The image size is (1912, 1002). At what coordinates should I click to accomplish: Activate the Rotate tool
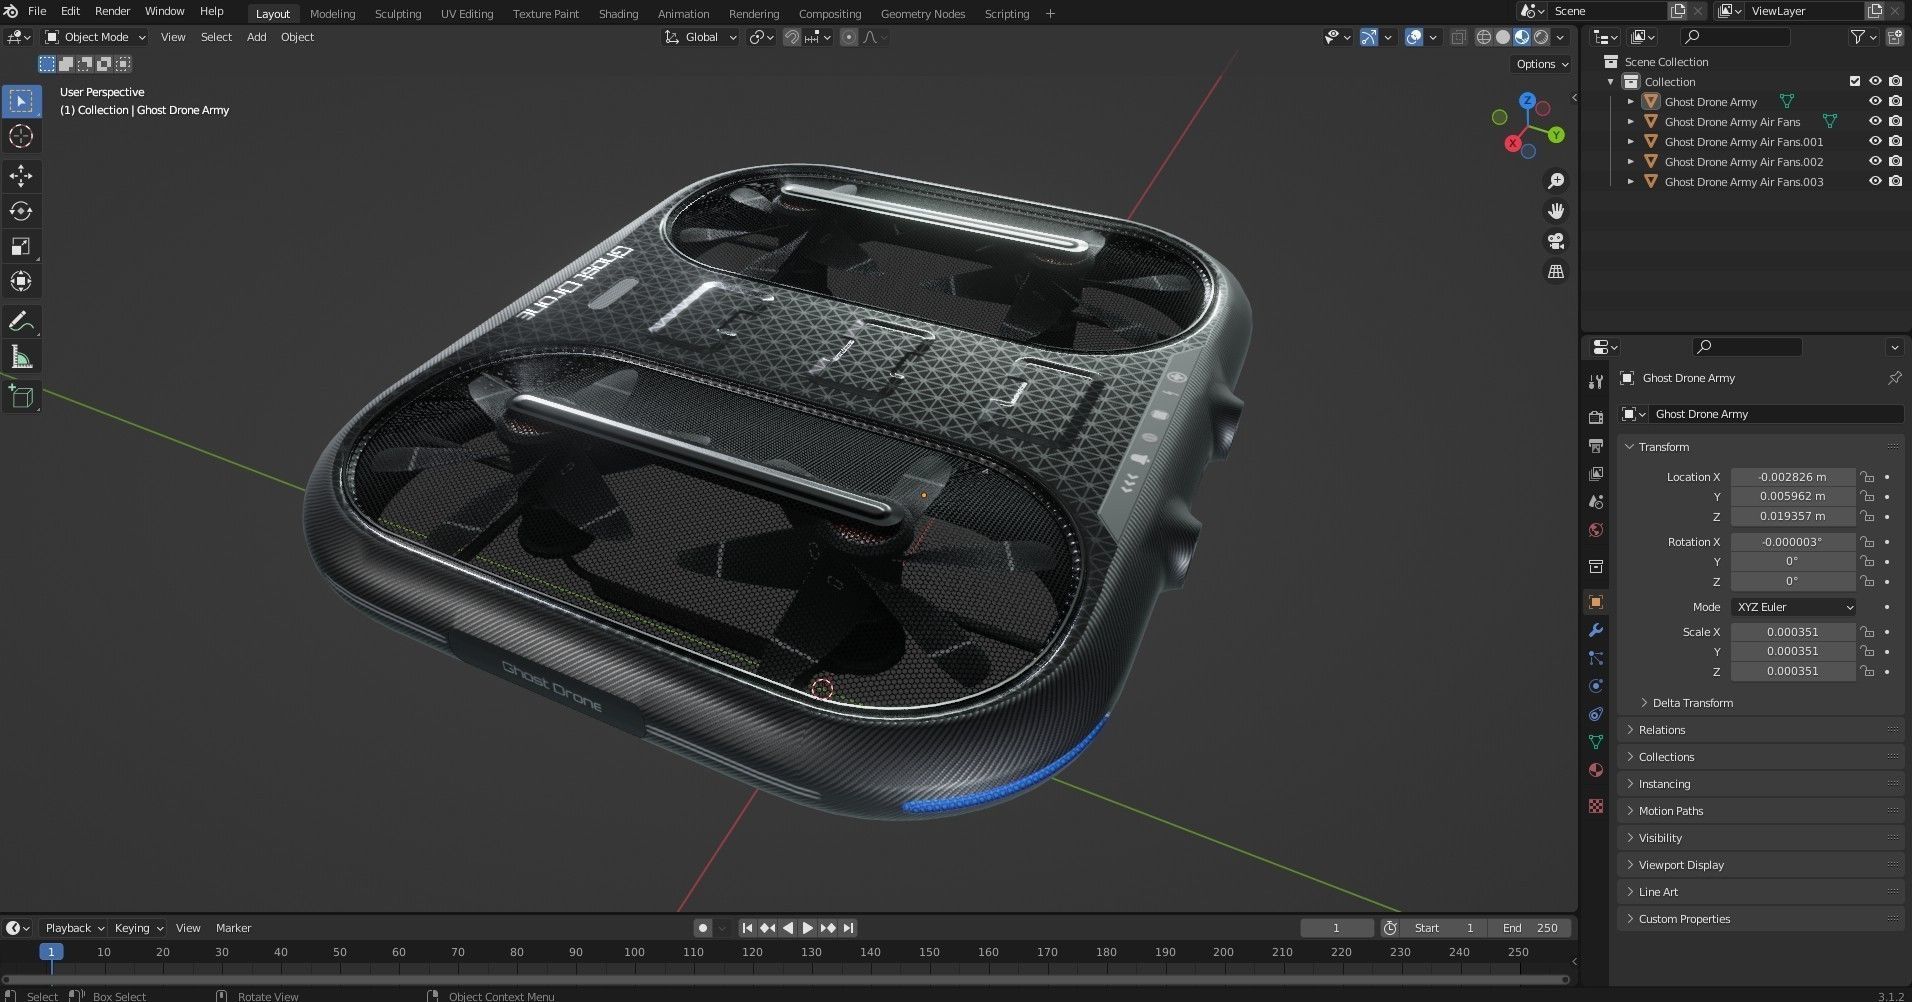[x=21, y=212]
